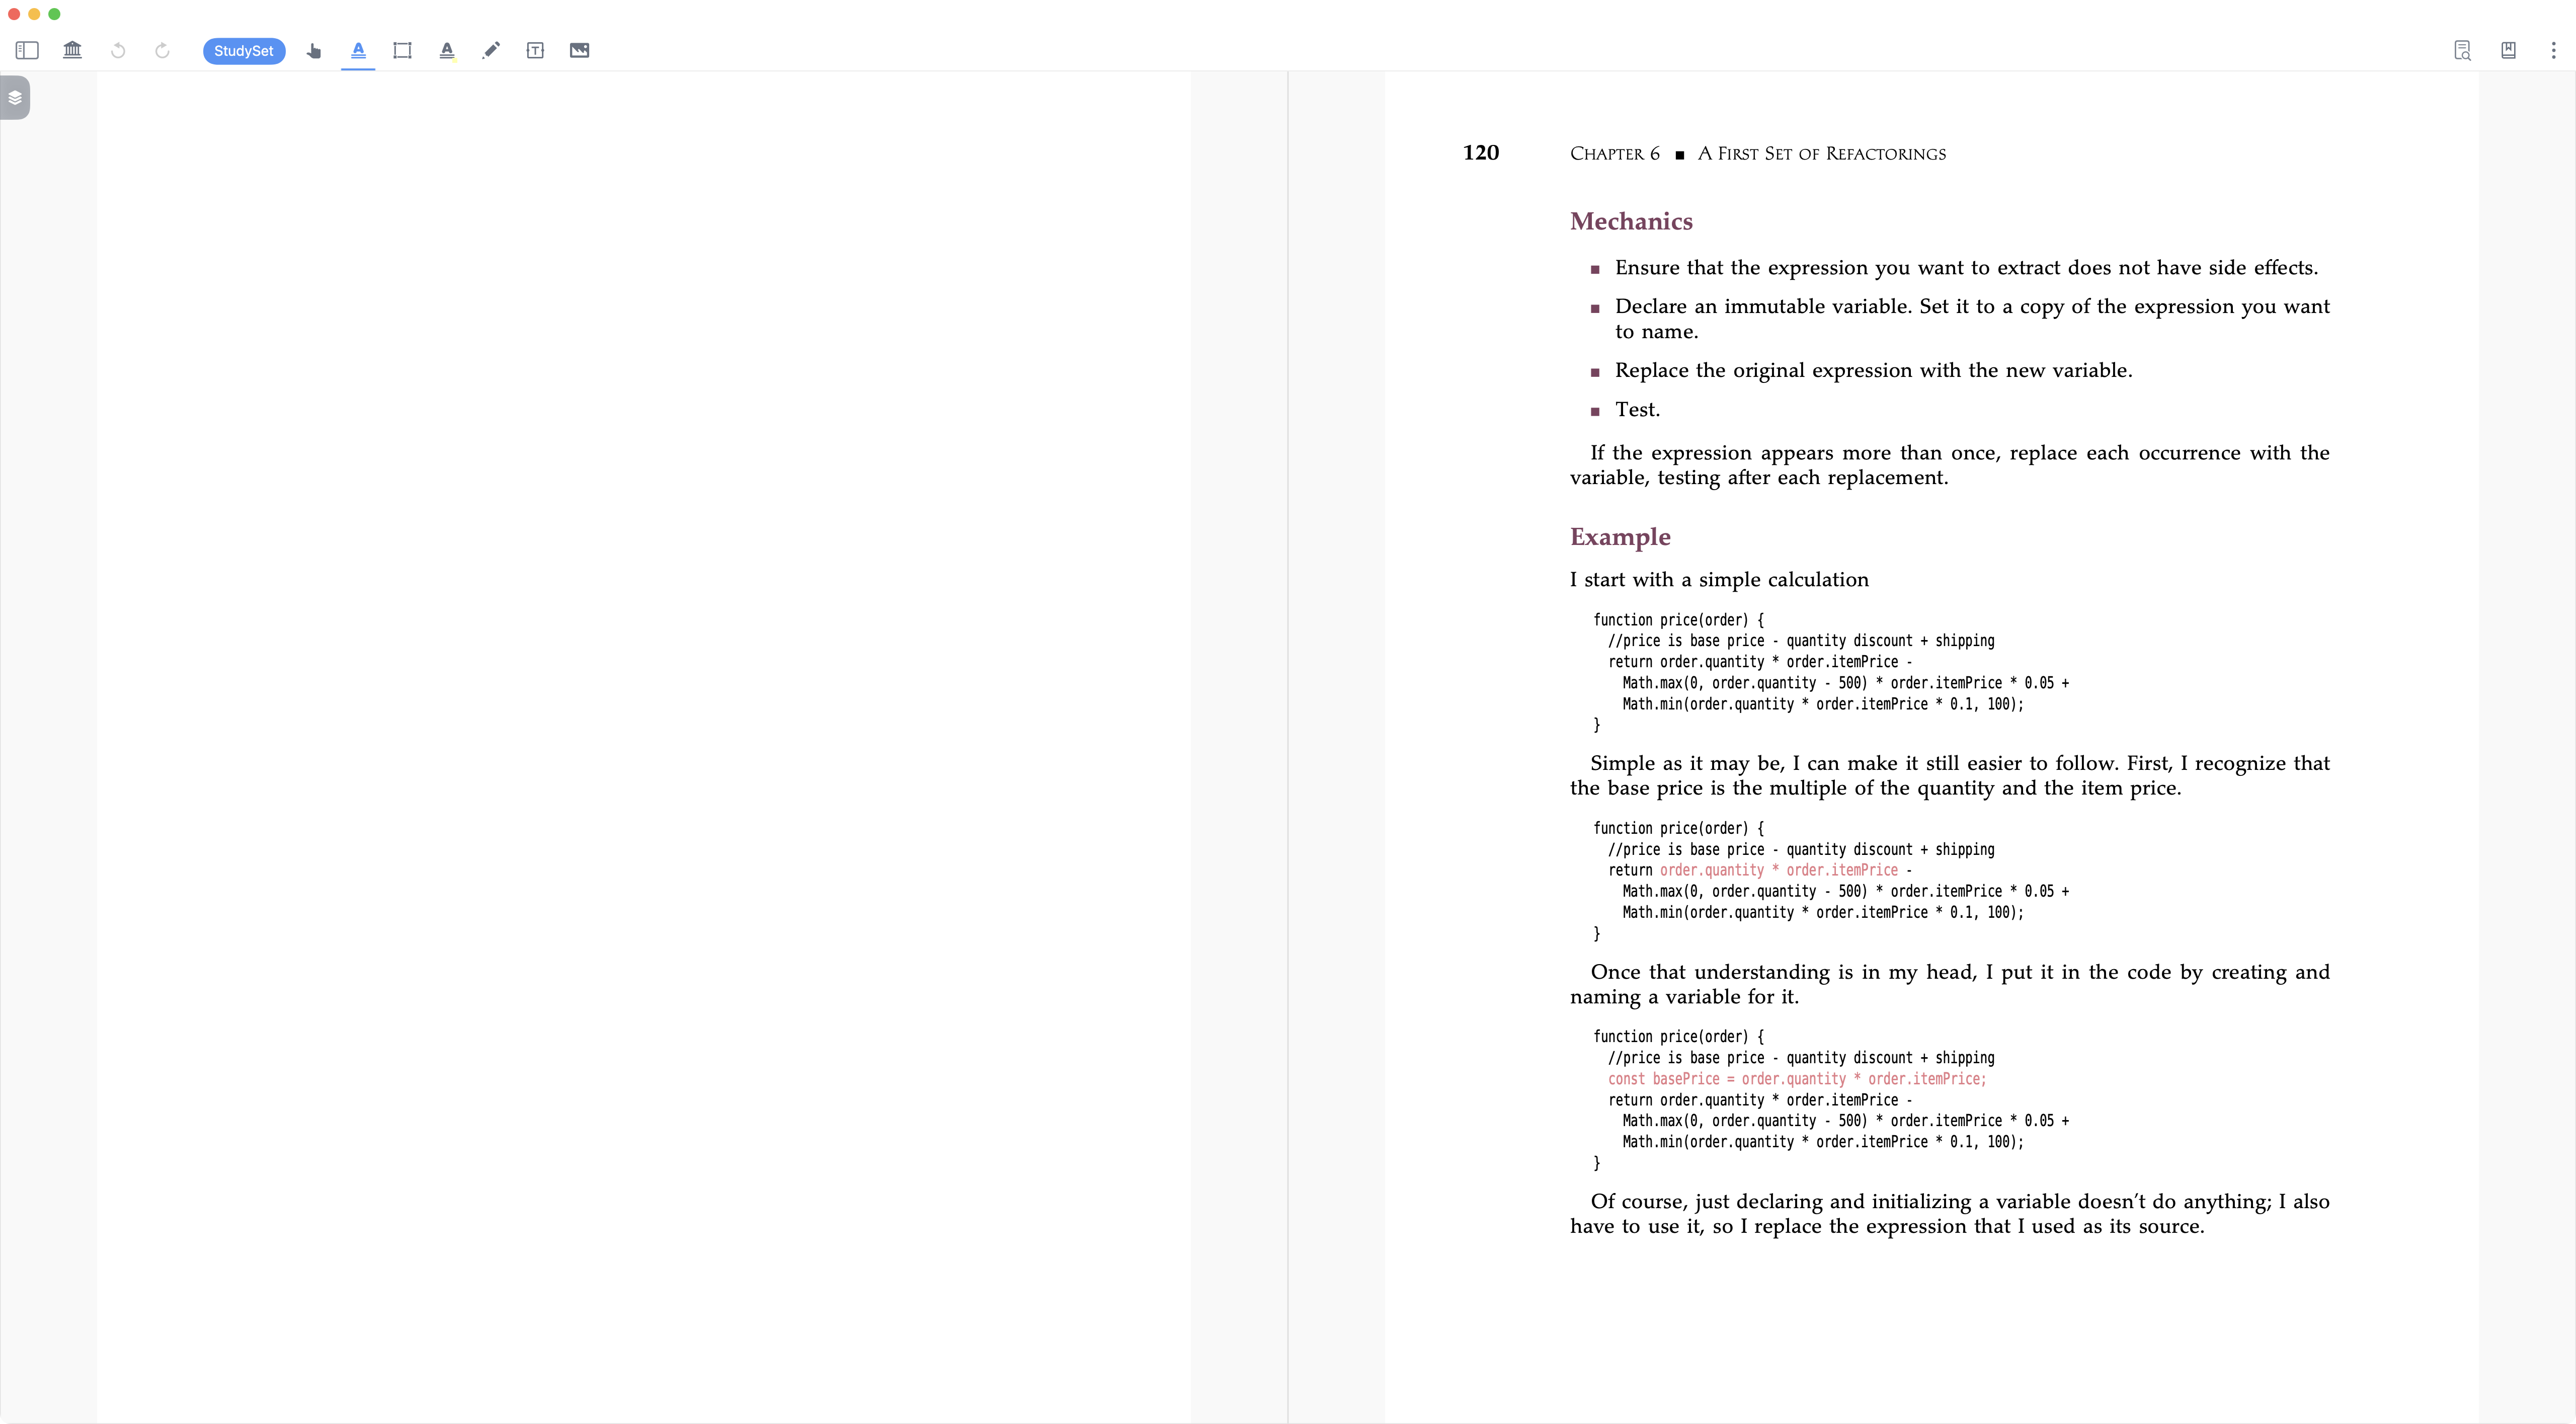2576x1424 pixels.
Task: Click the 'Test.' bullet item
Action: point(1637,410)
